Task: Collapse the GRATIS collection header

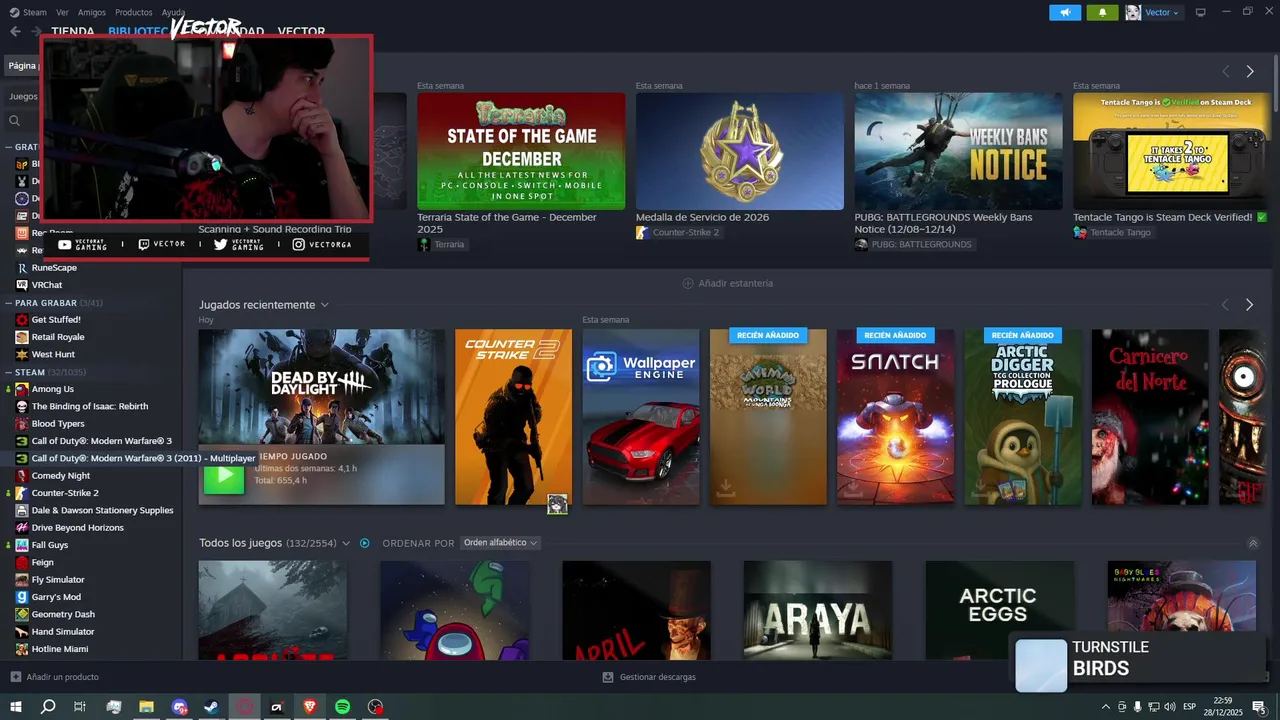Action: (x=8, y=147)
